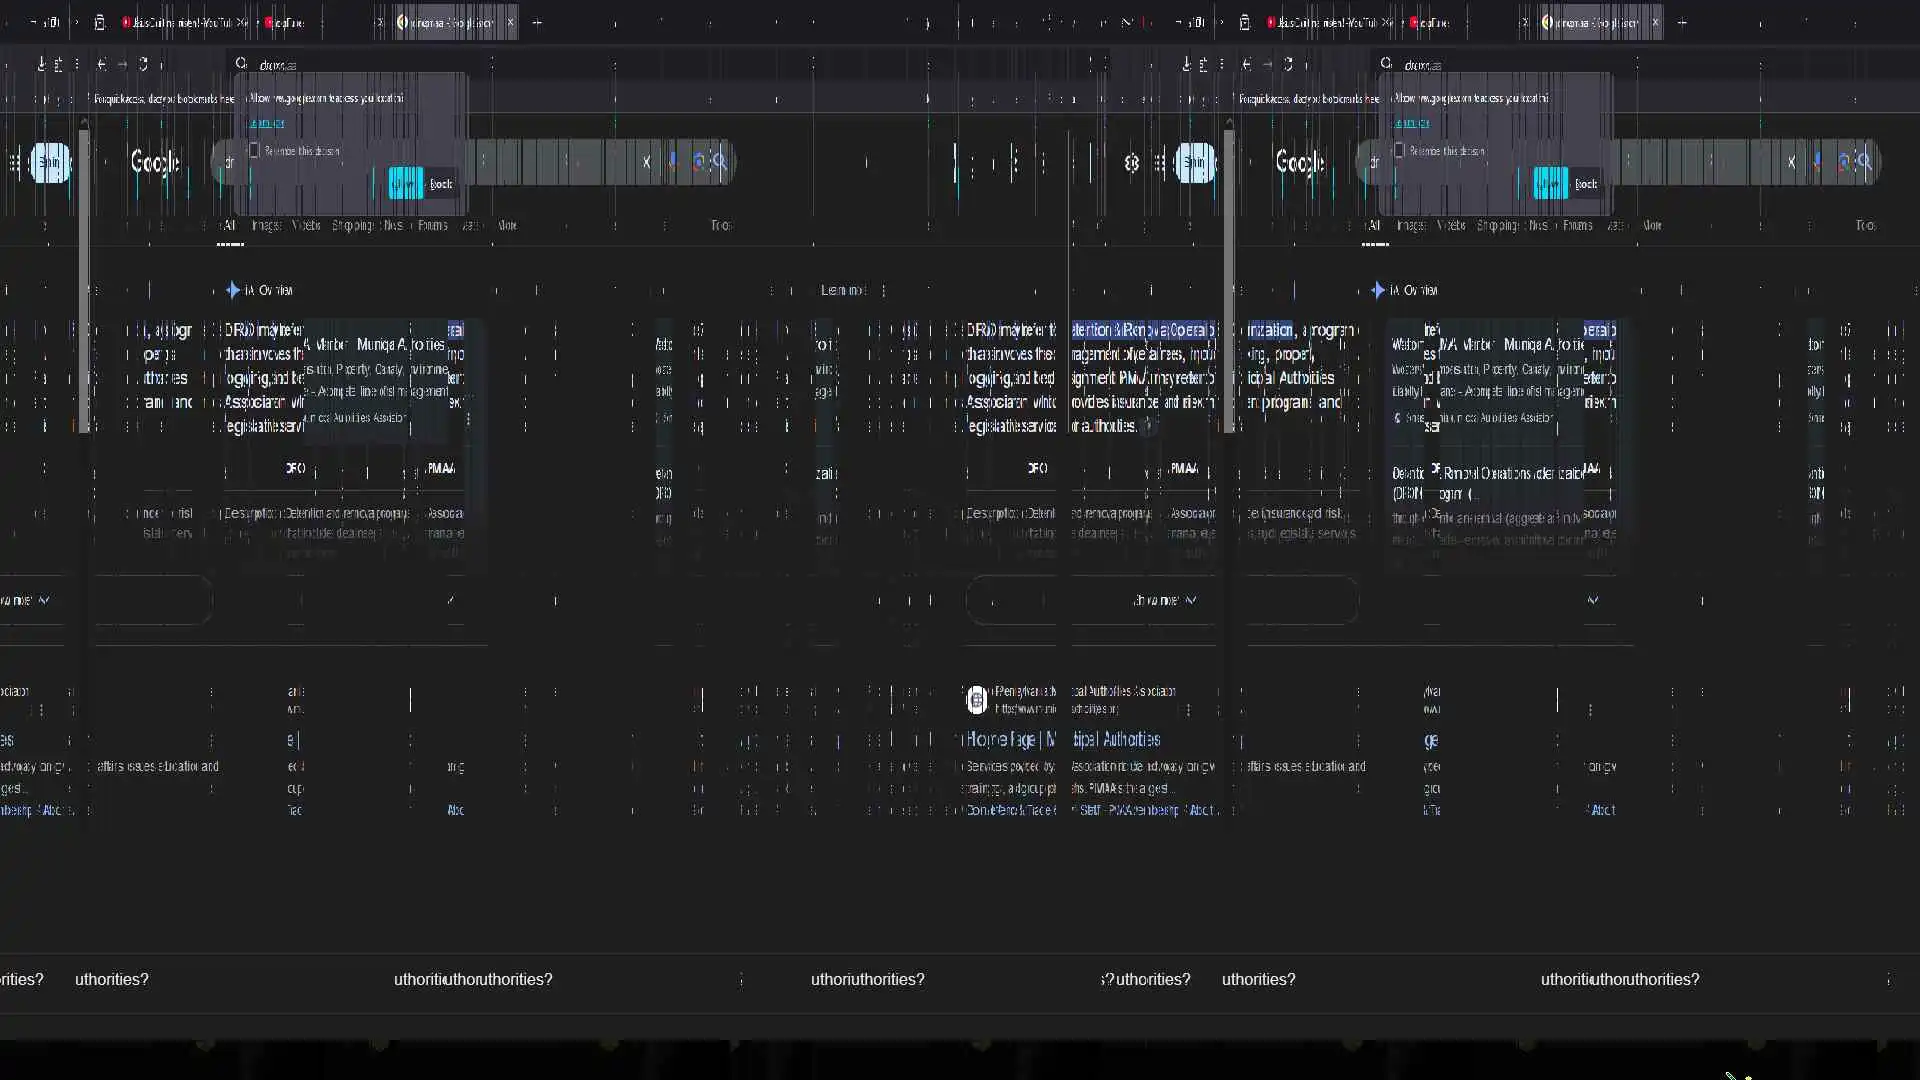
Task: Click Allow button in right location popup
Action: pyautogui.click(x=1550, y=183)
